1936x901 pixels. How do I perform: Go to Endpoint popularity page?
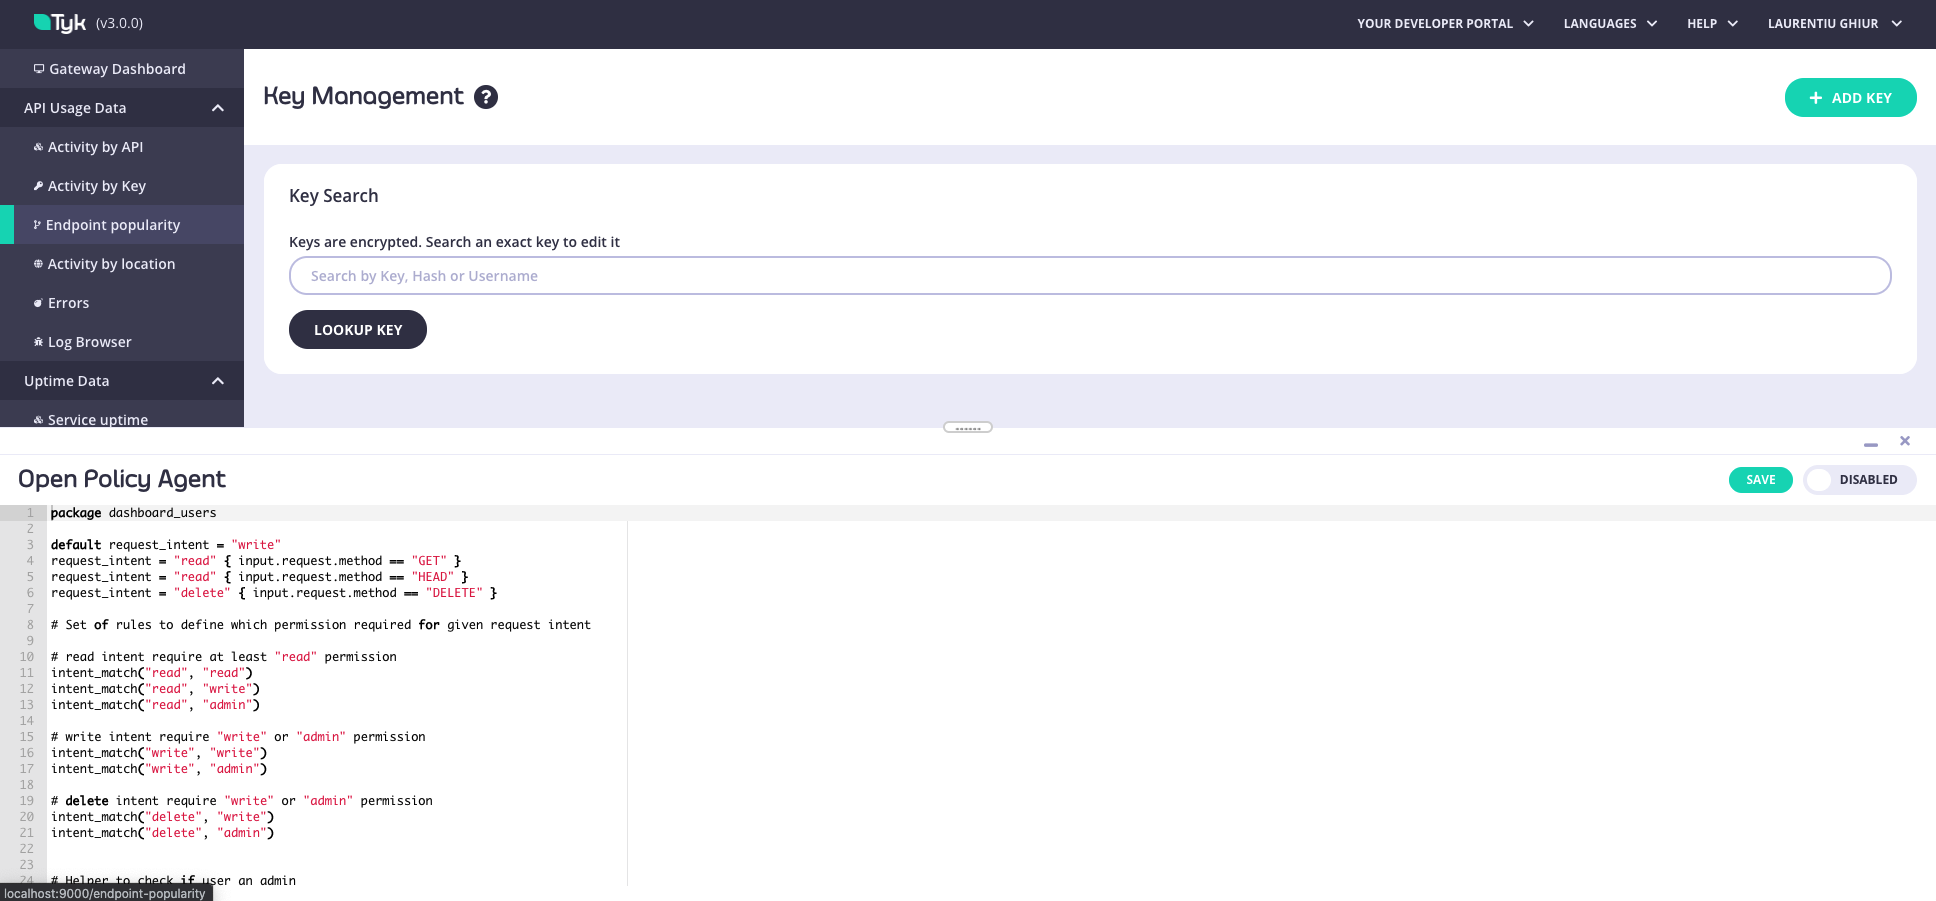(x=112, y=225)
